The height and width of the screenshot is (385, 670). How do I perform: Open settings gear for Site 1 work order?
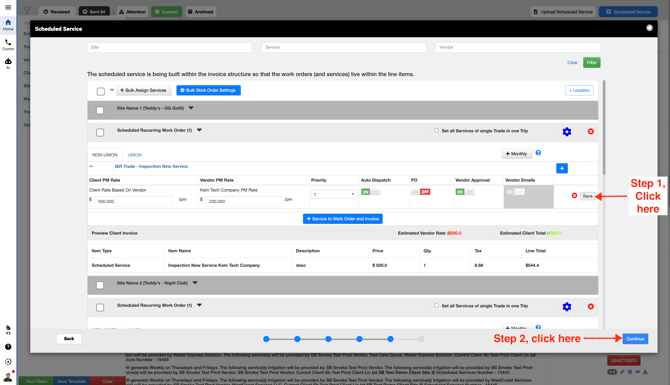click(x=567, y=132)
